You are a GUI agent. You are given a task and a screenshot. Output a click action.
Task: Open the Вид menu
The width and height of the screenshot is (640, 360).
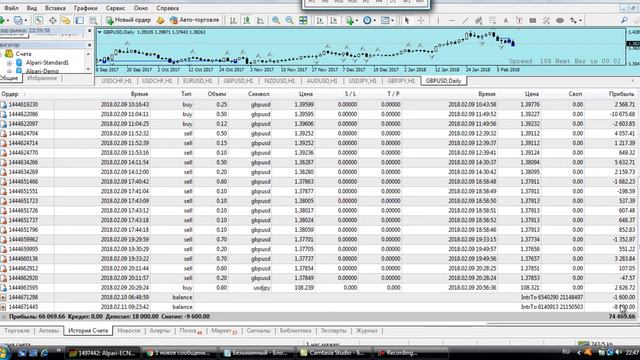pos(31,8)
